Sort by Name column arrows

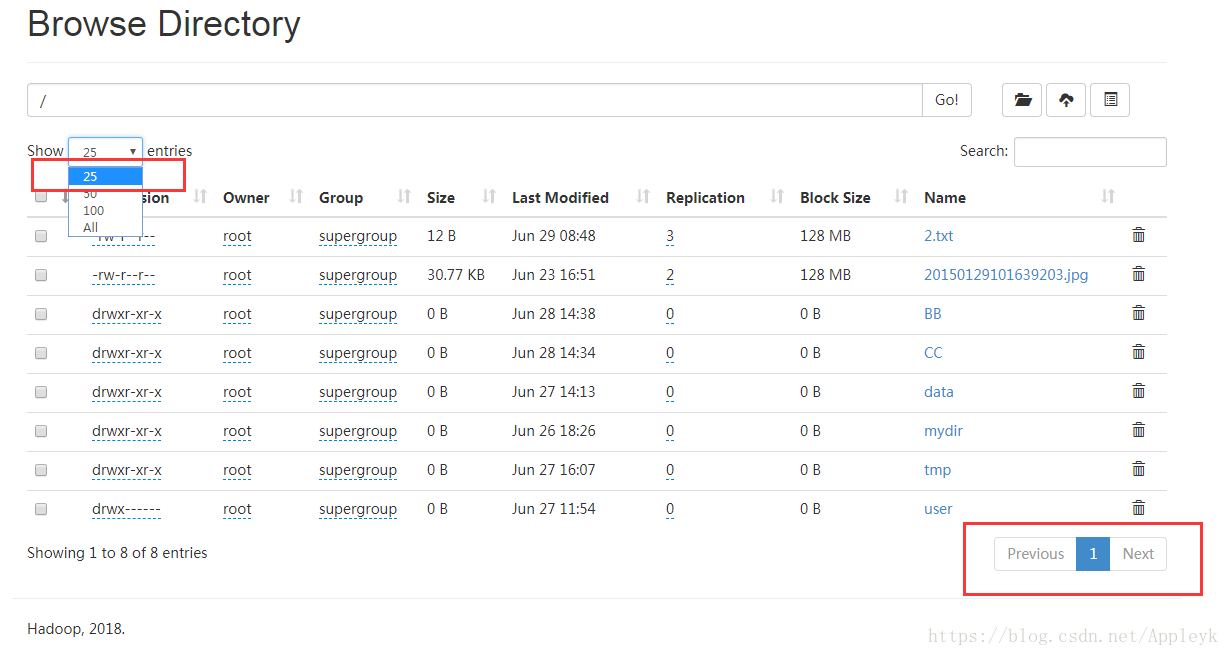click(1108, 197)
